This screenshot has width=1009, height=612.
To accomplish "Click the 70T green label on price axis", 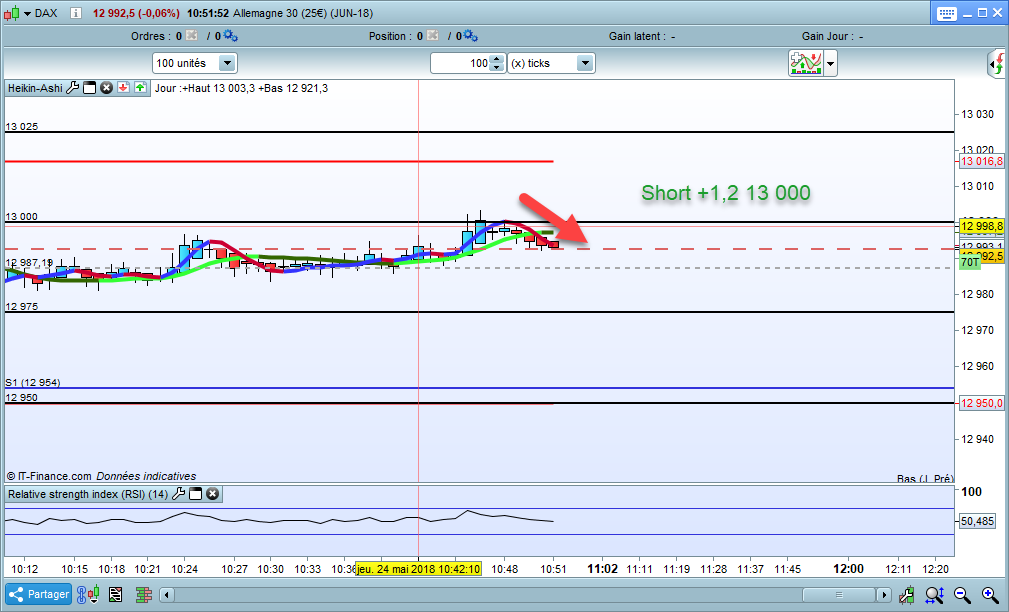I will tap(970, 262).
